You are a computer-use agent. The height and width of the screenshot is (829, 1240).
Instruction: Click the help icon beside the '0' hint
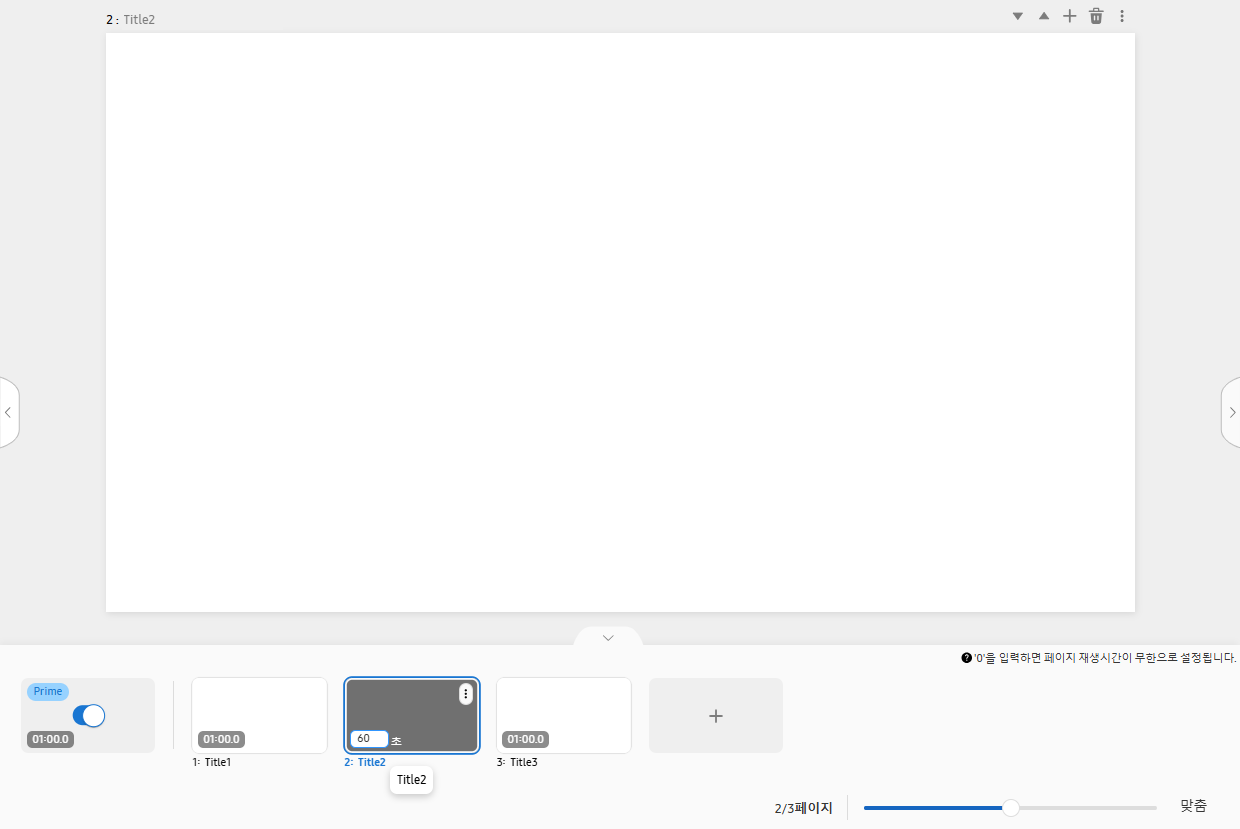966,658
